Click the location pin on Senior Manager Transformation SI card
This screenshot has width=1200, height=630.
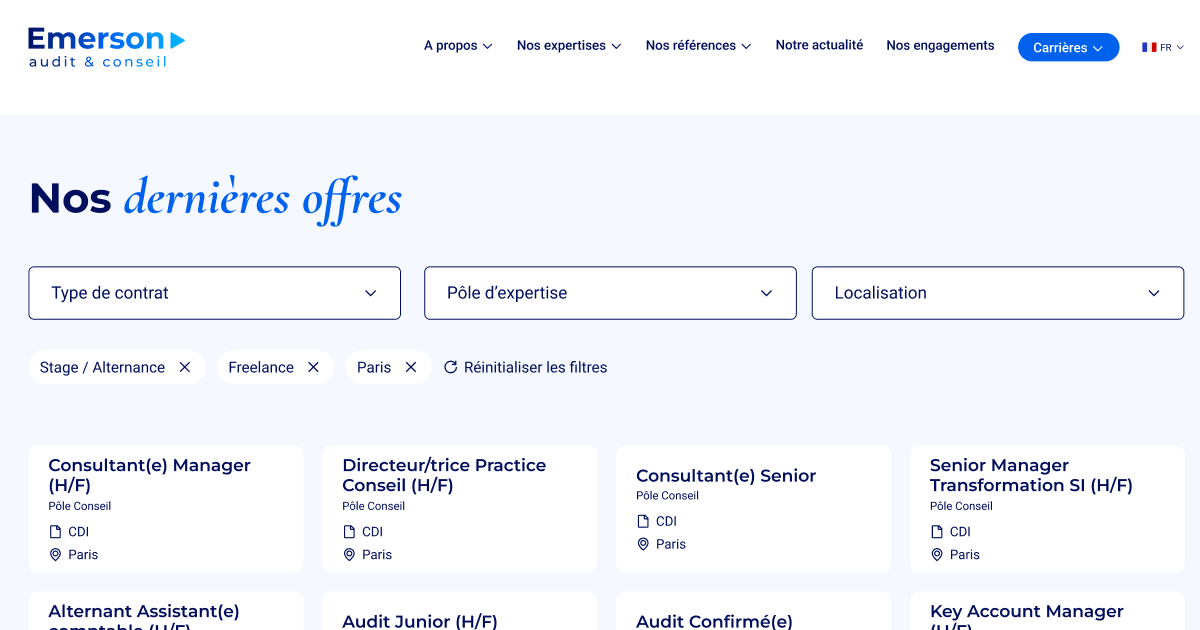click(x=936, y=554)
